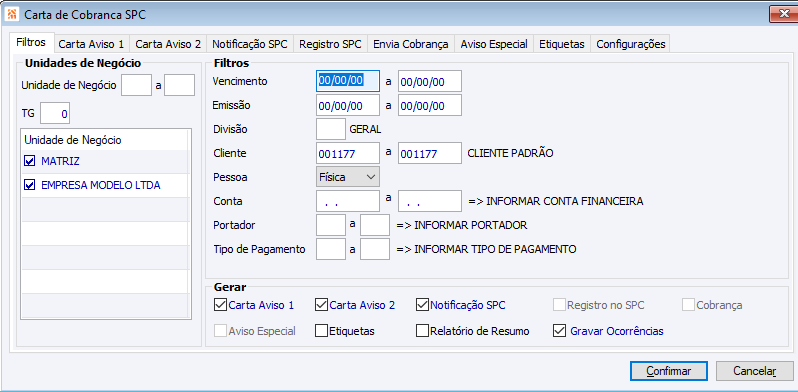The width and height of the screenshot is (798, 392).
Task: Toggle the Carta Aviso 2 generate checkbox
Action: click(321, 305)
